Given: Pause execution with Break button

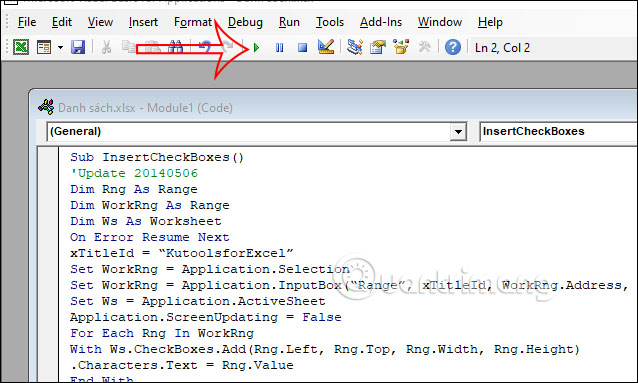Looking at the screenshot, I should 280,48.
